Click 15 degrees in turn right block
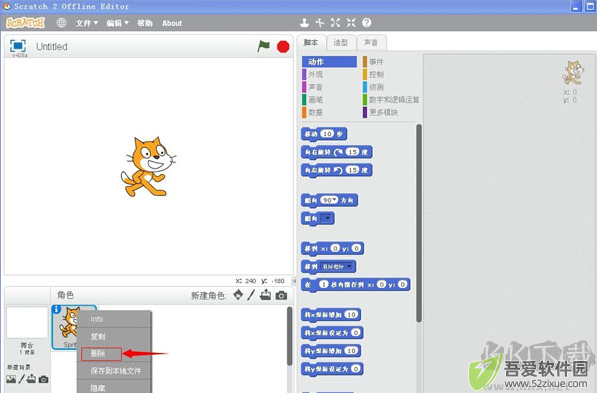The height and width of the screenshot is (393, 597). click(x=353, y=152)
